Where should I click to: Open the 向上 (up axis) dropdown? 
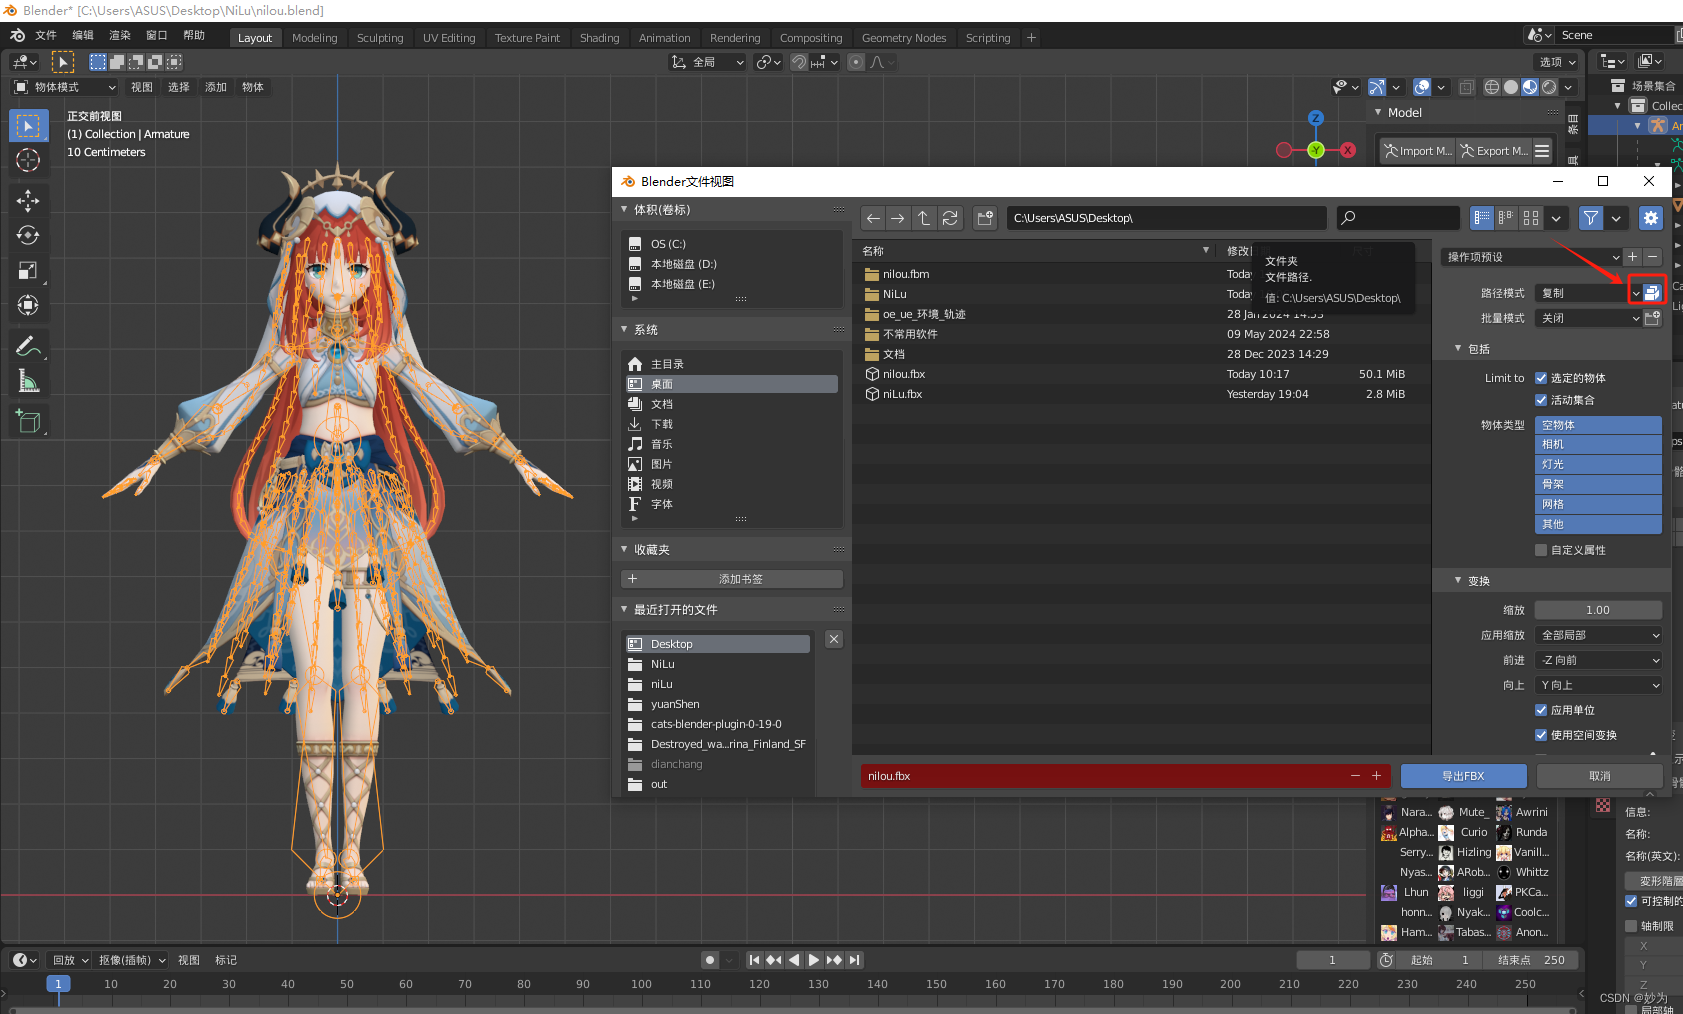point(1598,685)
